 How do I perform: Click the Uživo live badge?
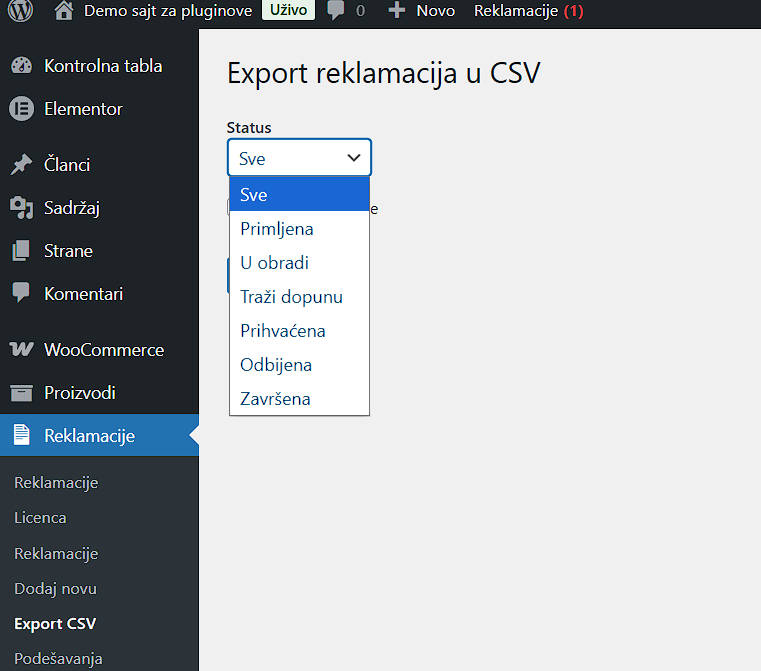(288, 11)
